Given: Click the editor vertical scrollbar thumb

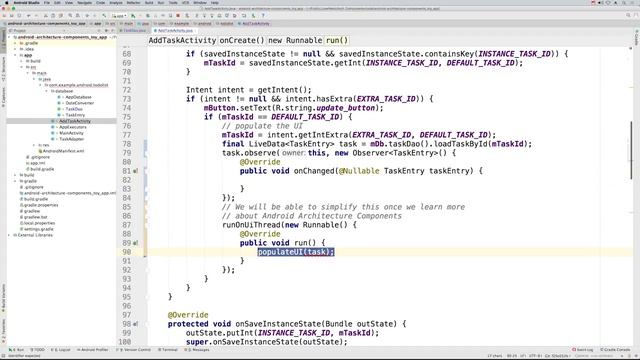Looking at the screenshot, I should (631, 150).
